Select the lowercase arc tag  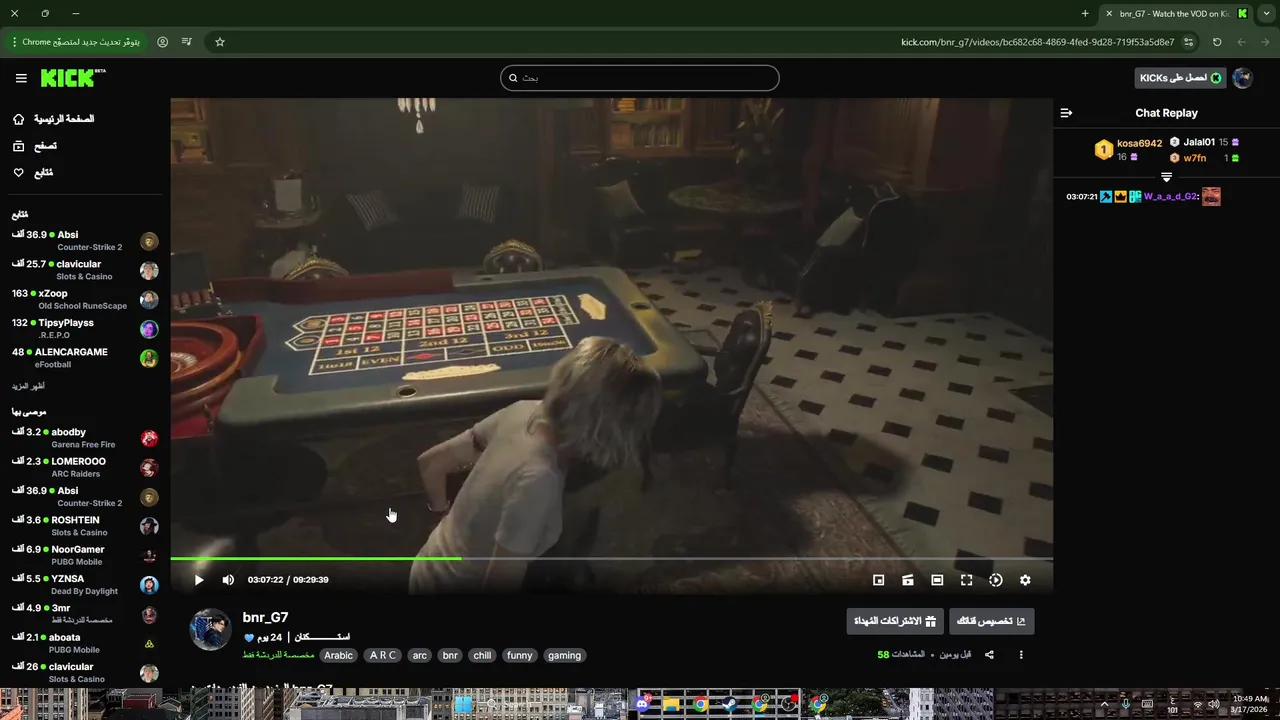pyautogui.click(x=420, y=656)
